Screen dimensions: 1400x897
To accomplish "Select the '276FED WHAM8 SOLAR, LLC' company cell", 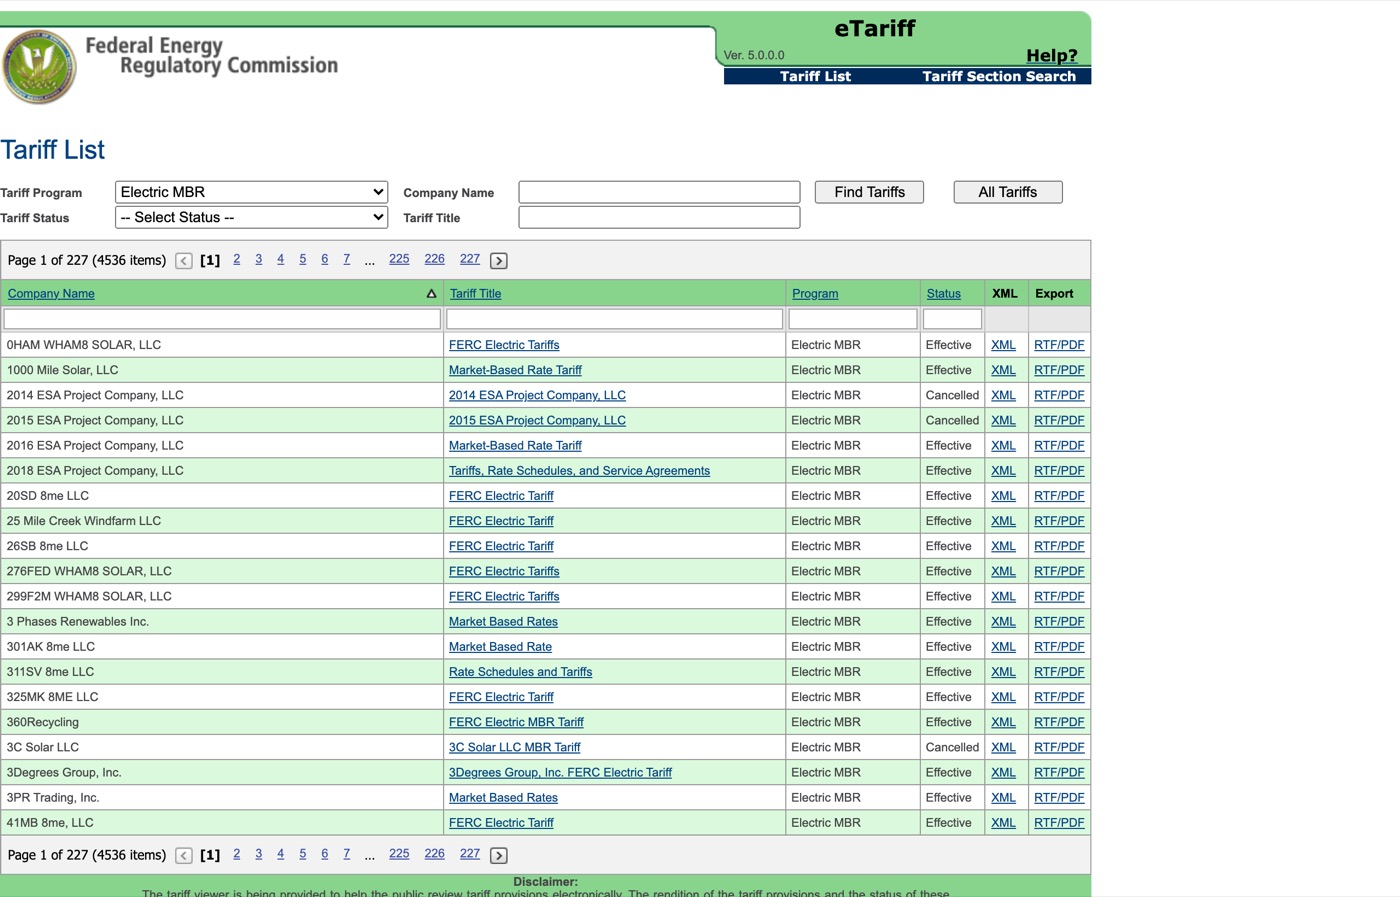I will [222, 571].
